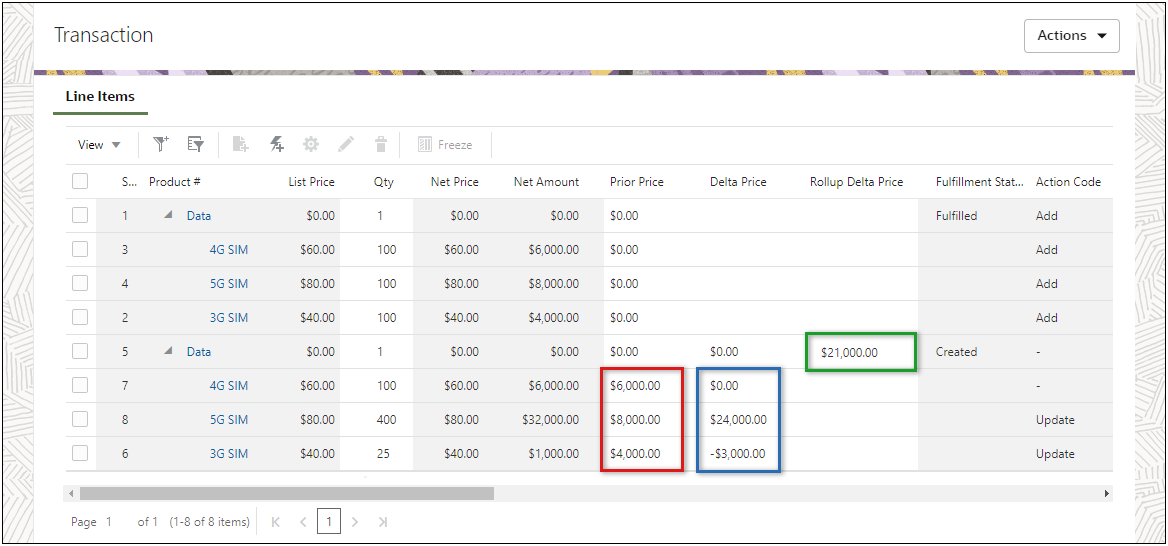Sort by the List Price column header
Viewport: 1168px width, 546px height.
coord(311,182)
